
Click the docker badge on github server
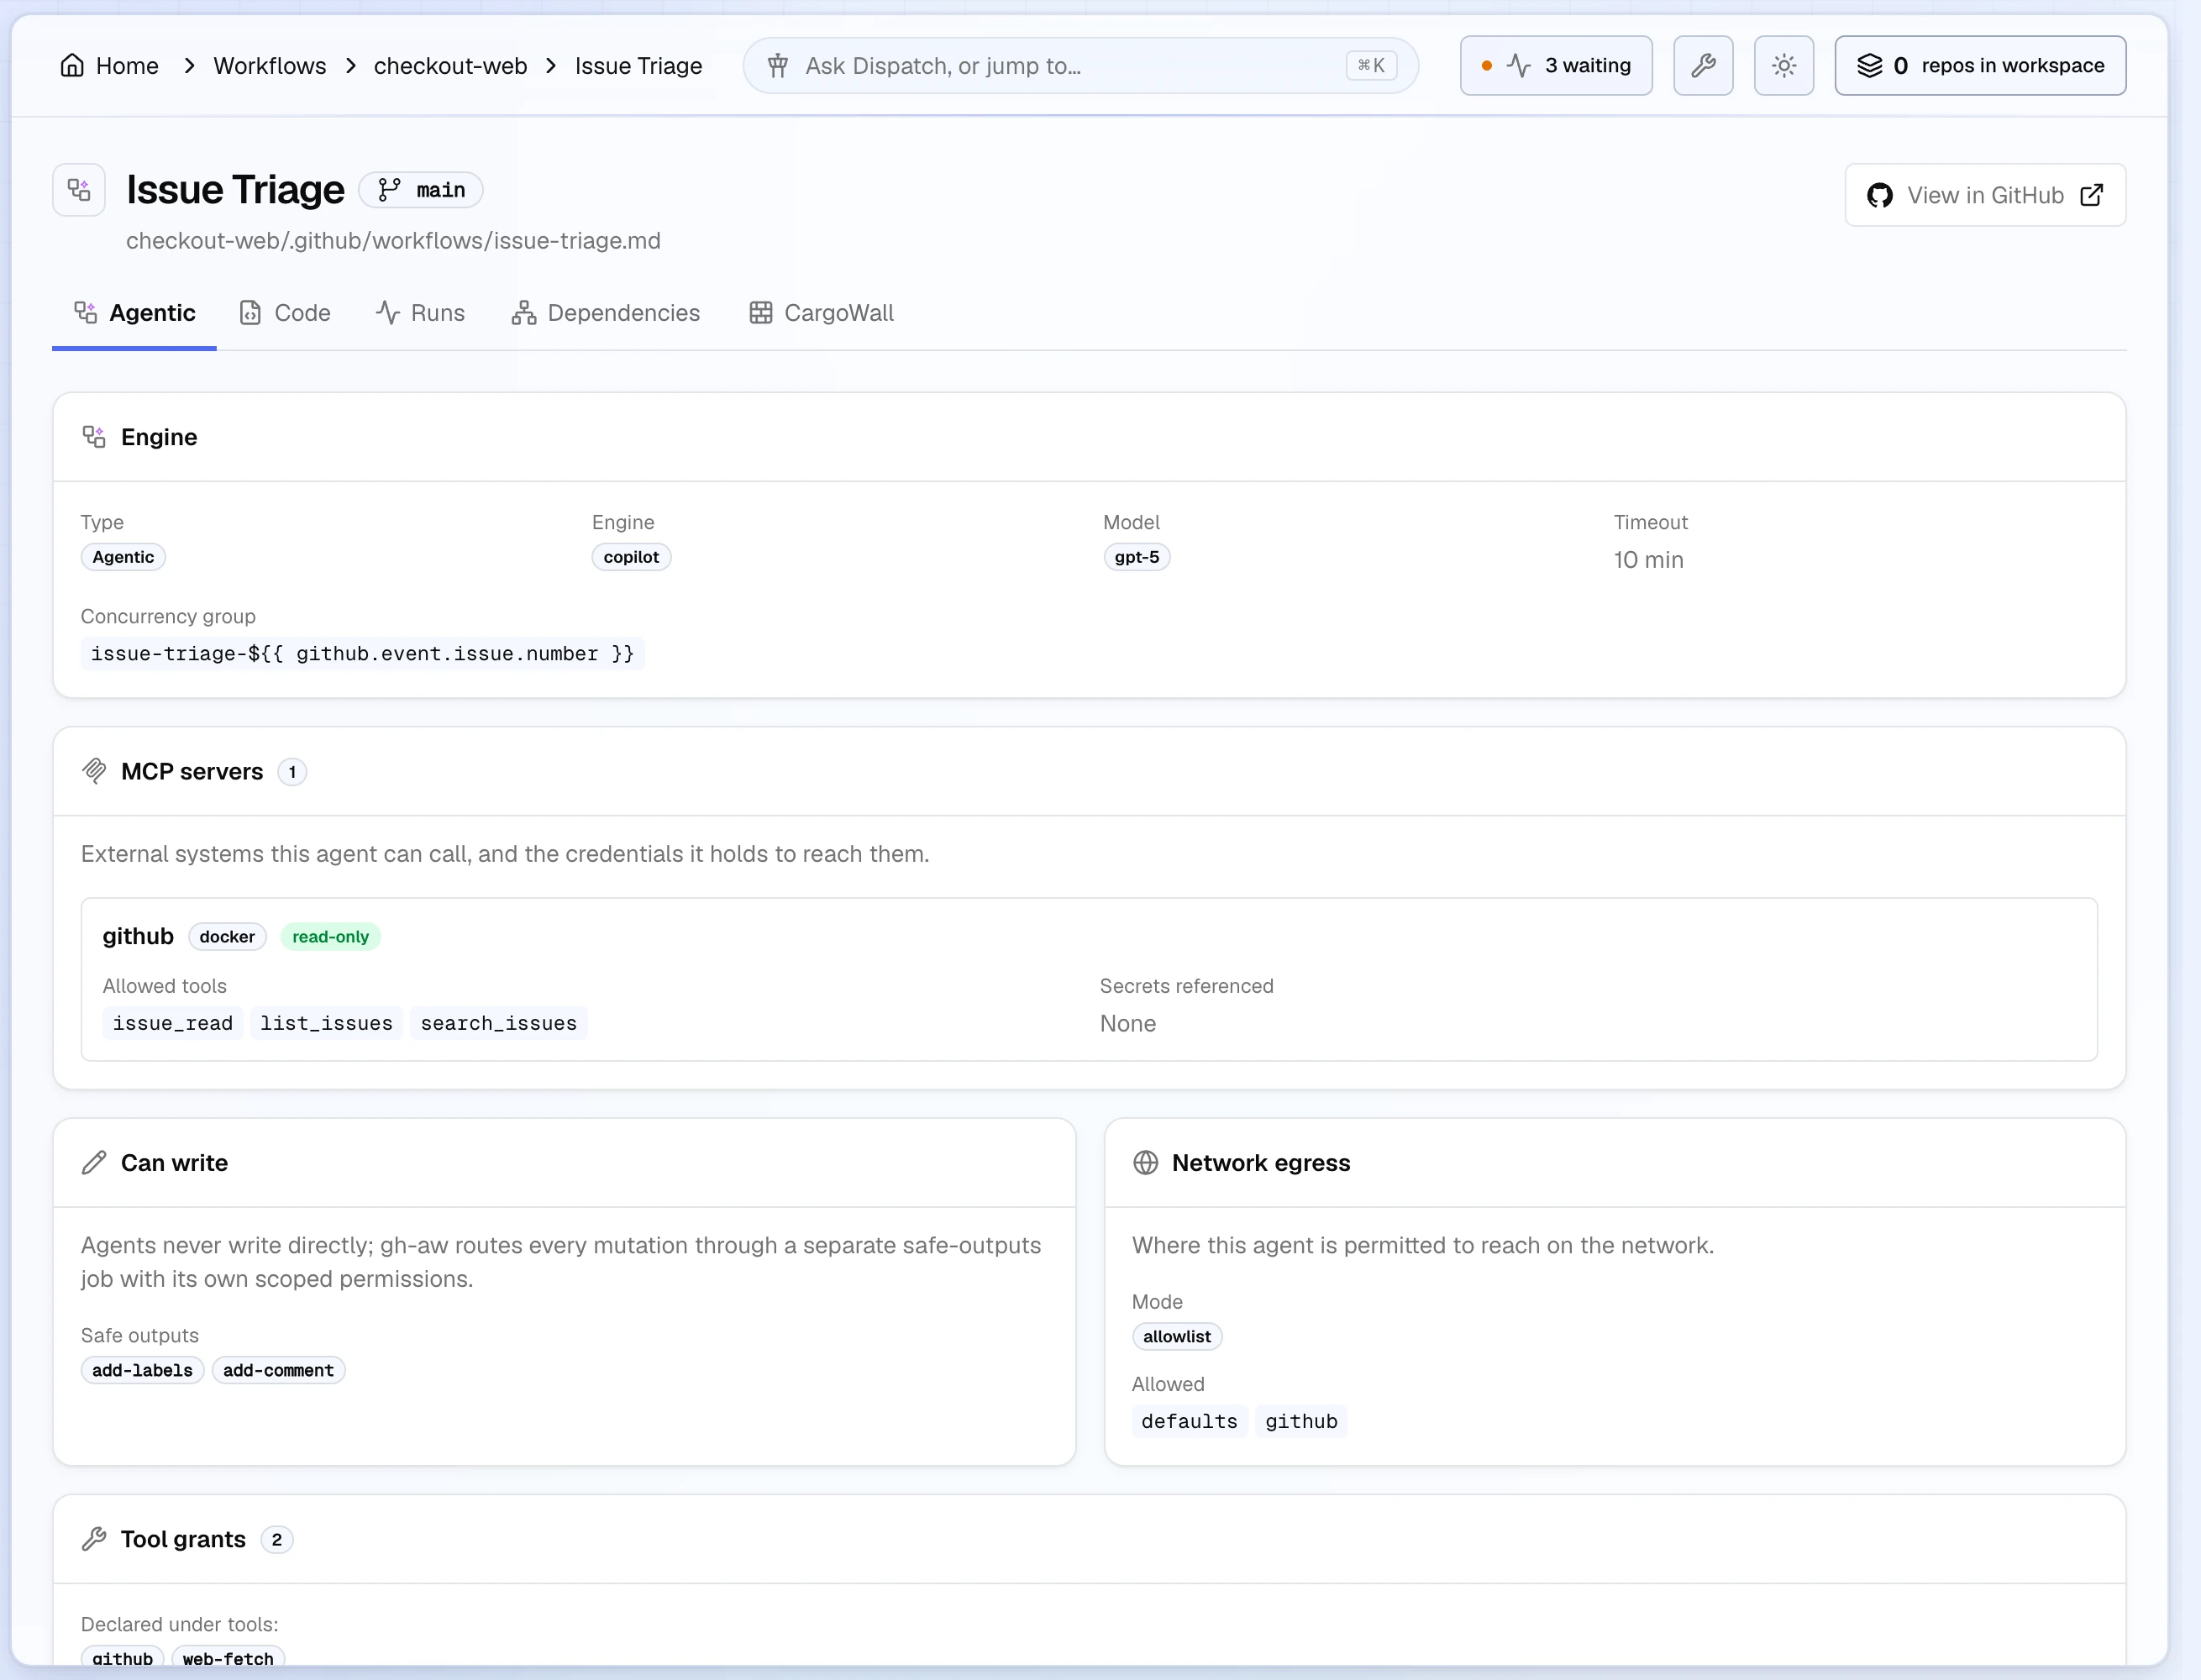pyautogui.click(x=227, y=937)
